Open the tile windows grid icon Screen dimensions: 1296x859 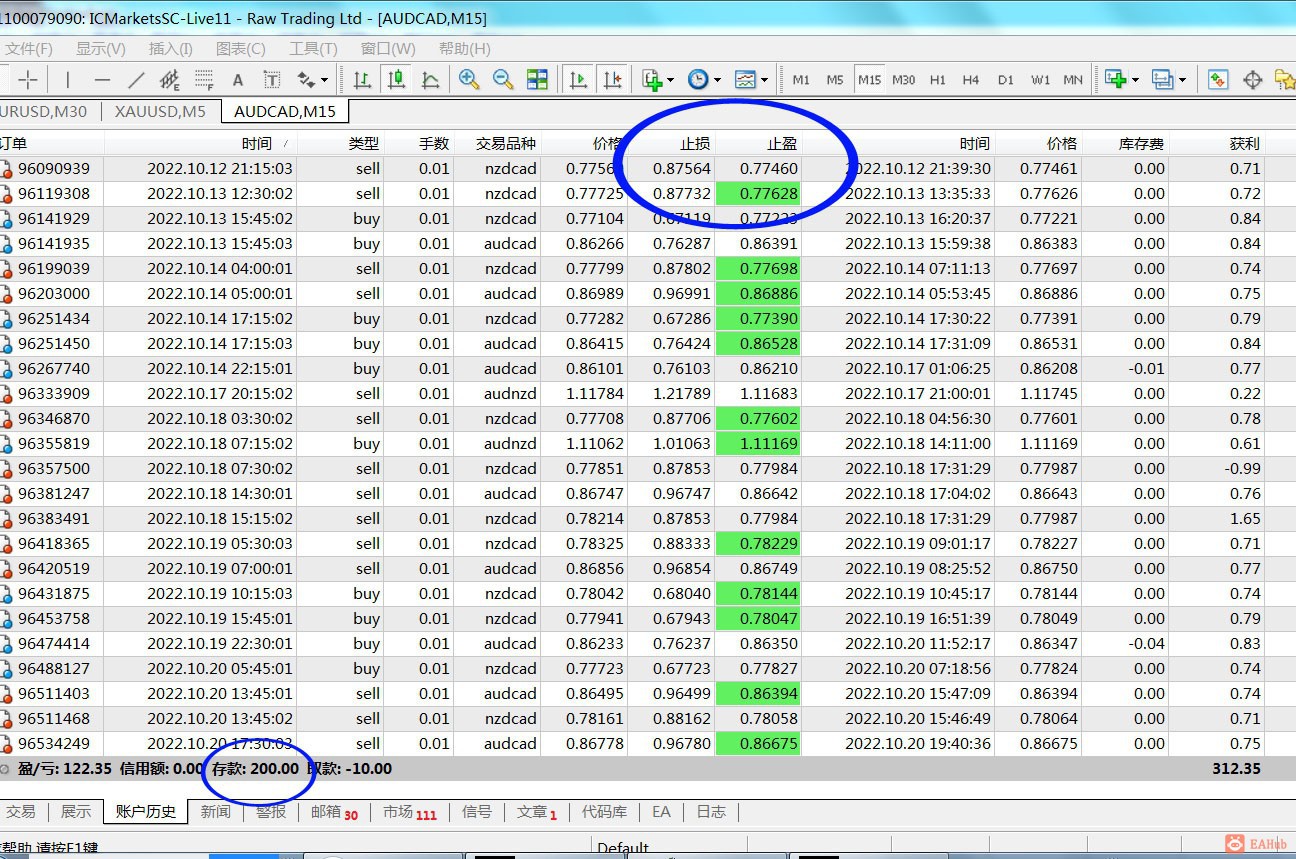537,80
